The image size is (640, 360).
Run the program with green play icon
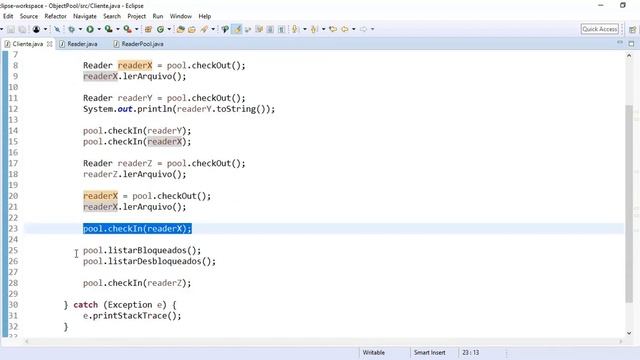[90, 29]
